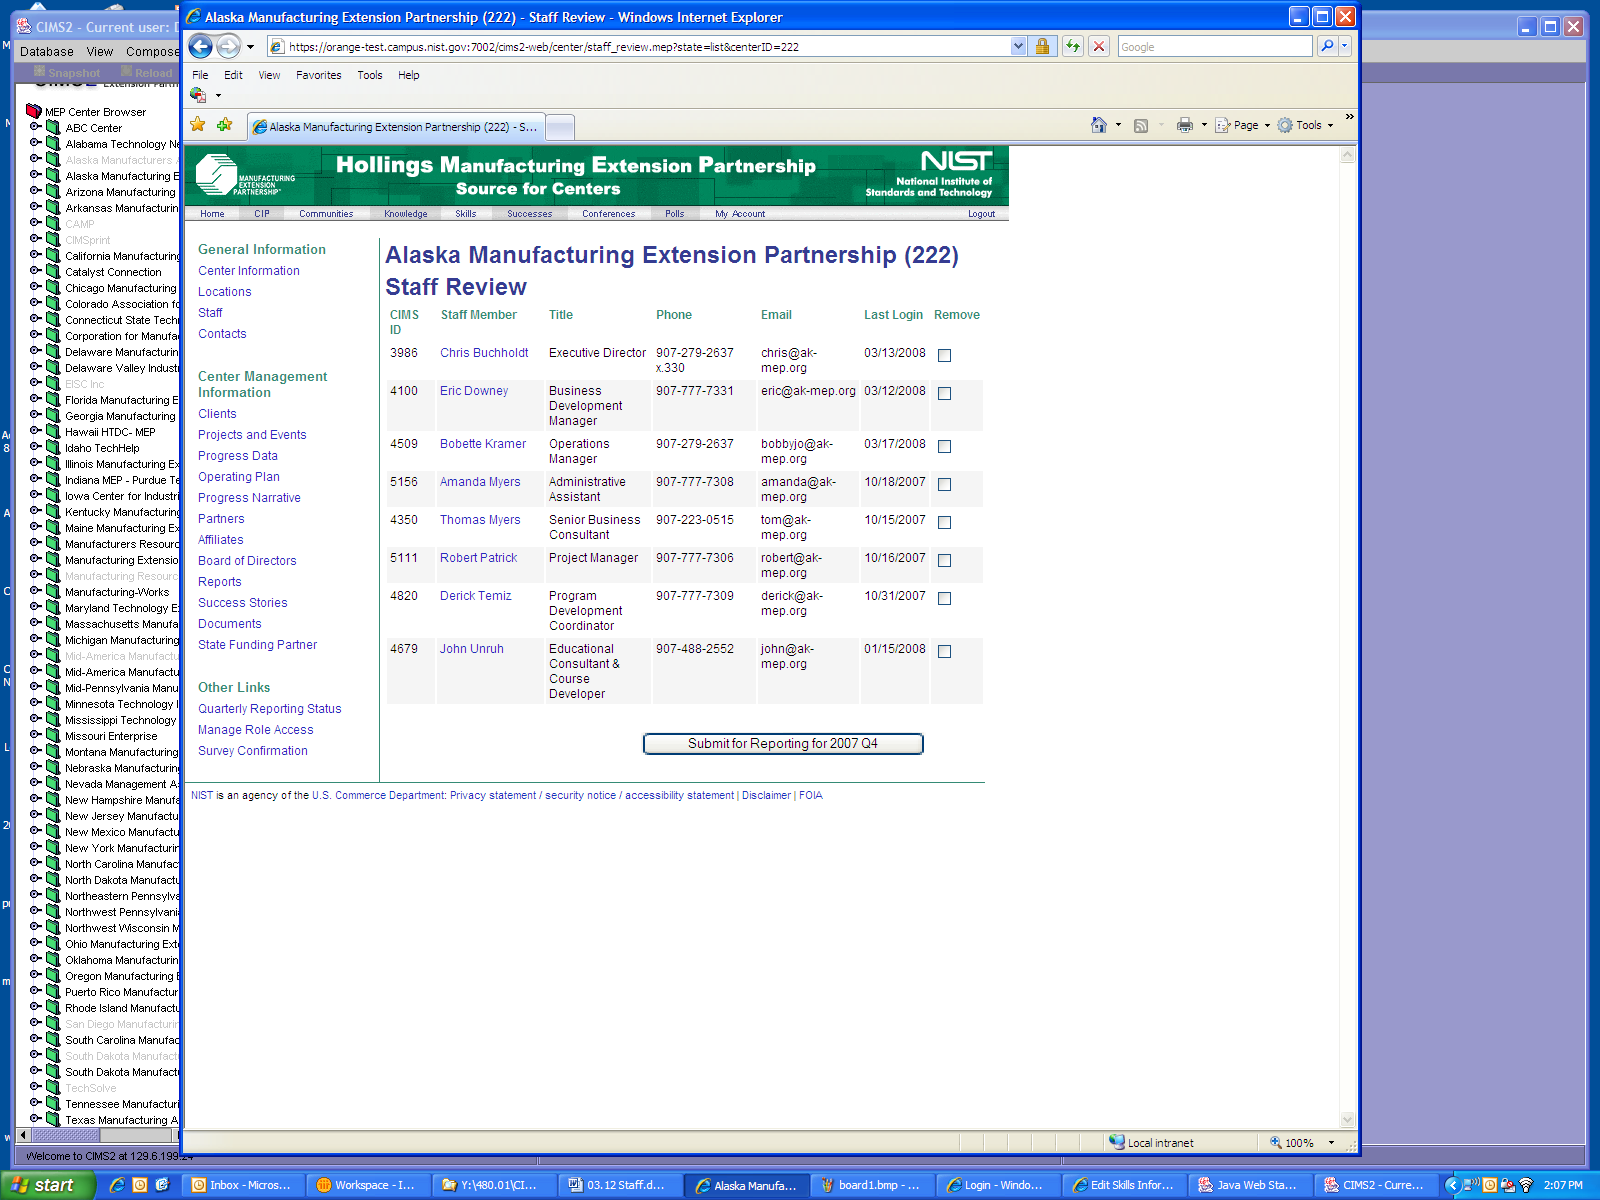Tick Remove checkbox for Robert Patrick
Screen dimensions: 1600x1200
point(944,560)
